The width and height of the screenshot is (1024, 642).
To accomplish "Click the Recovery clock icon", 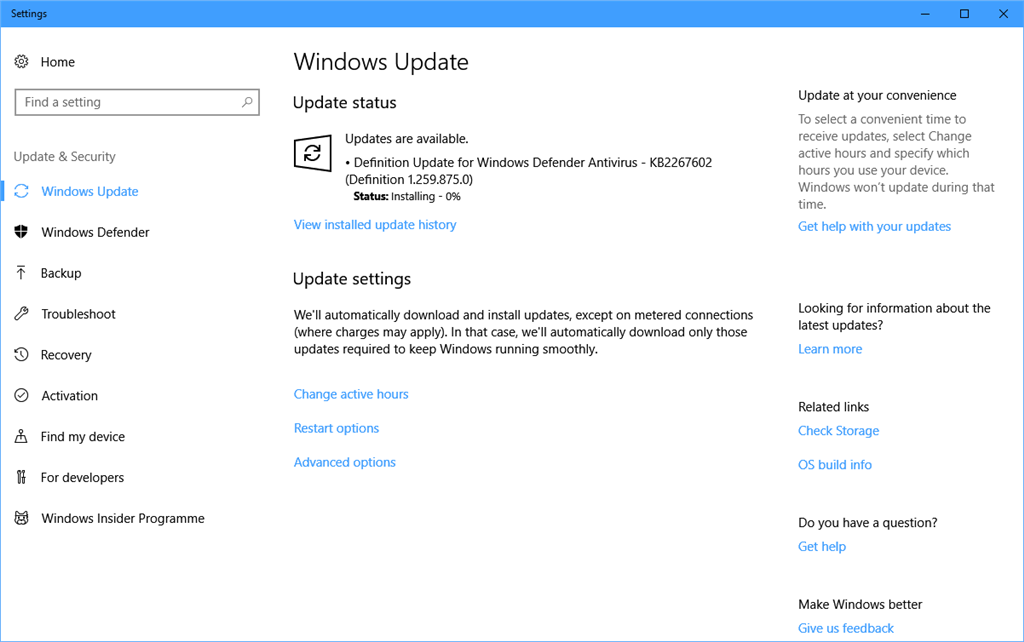I will tap(22, 355).
